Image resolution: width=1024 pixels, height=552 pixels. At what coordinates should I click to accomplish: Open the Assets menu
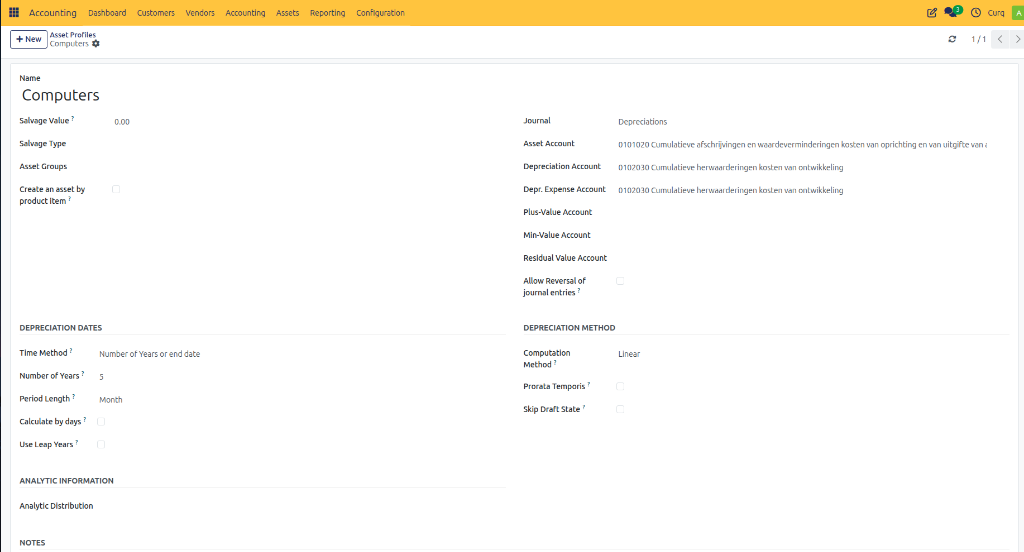287,12
